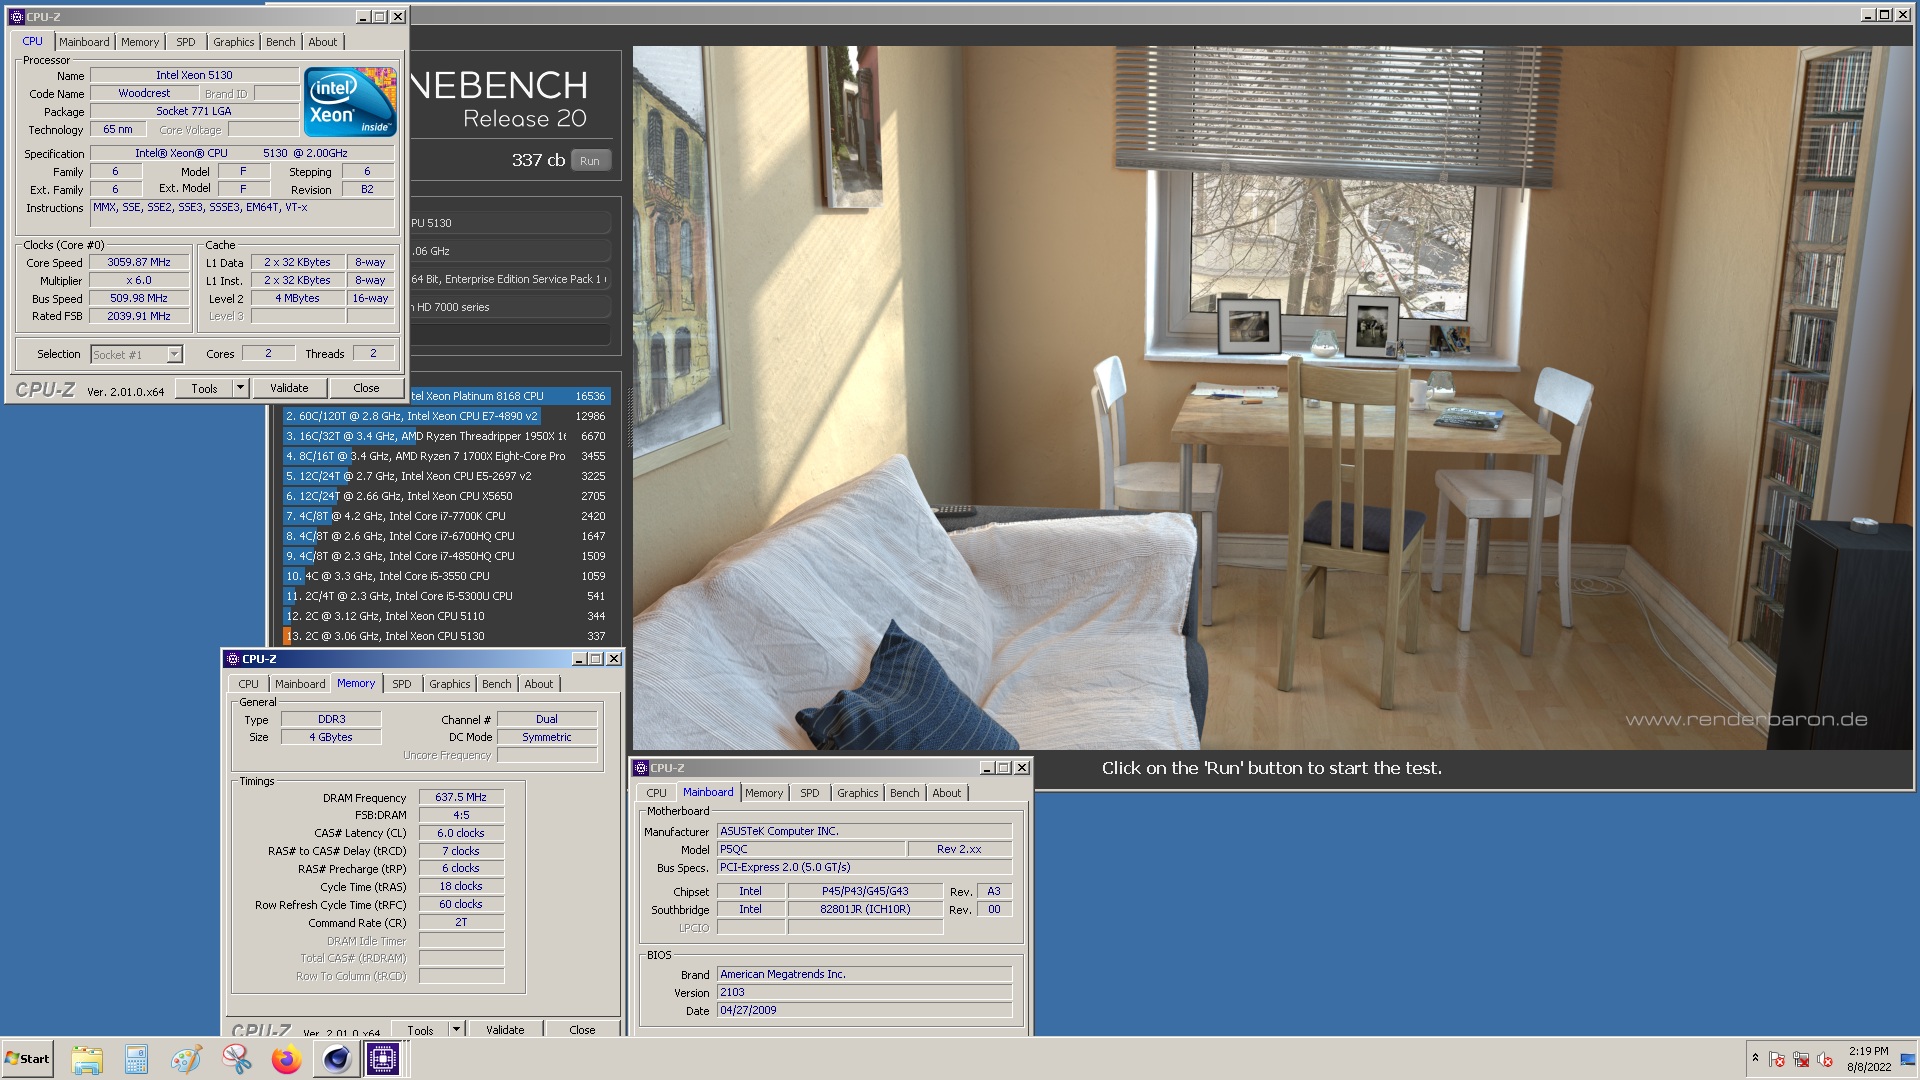Select ranking row Core i5-3550

pyautogui.click(x=446, y=576)
